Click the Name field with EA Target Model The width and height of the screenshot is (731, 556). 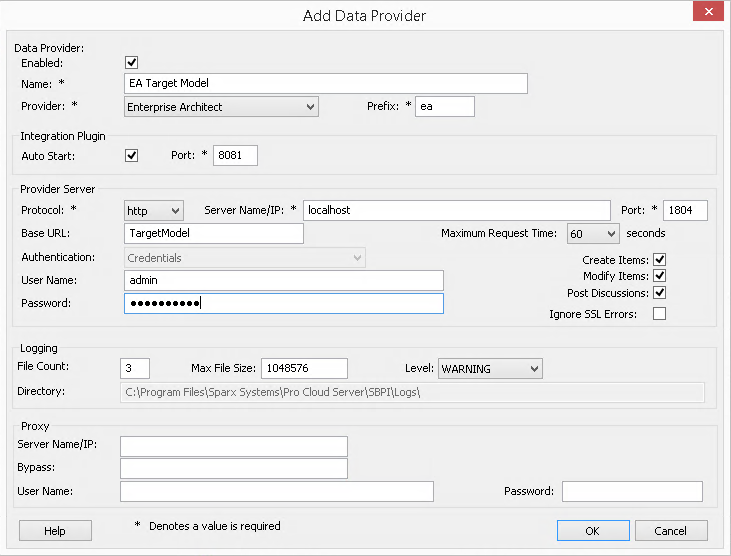(x=325, y=83)
